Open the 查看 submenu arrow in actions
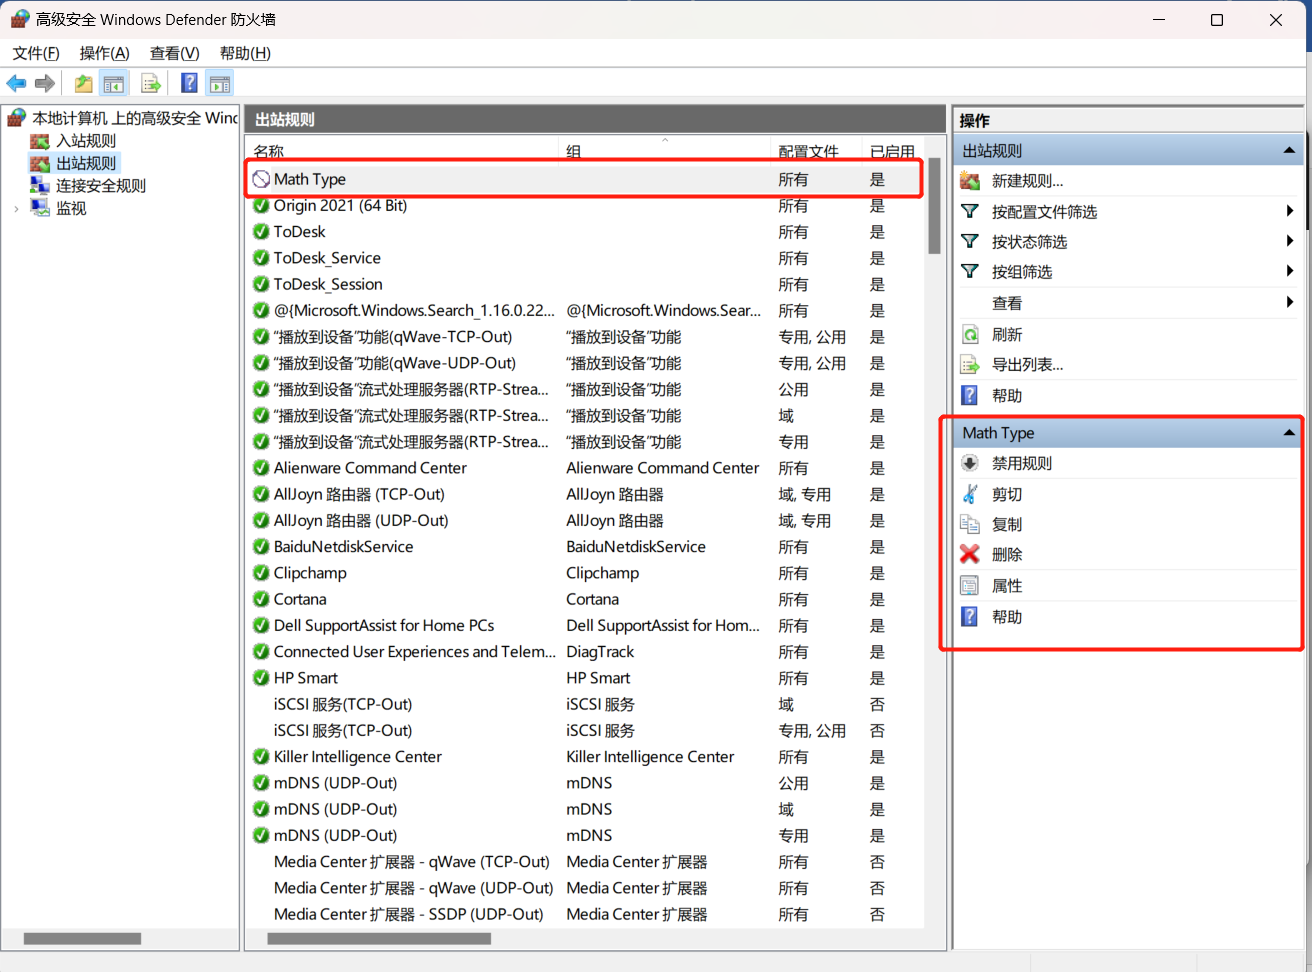 point(1290,302)
